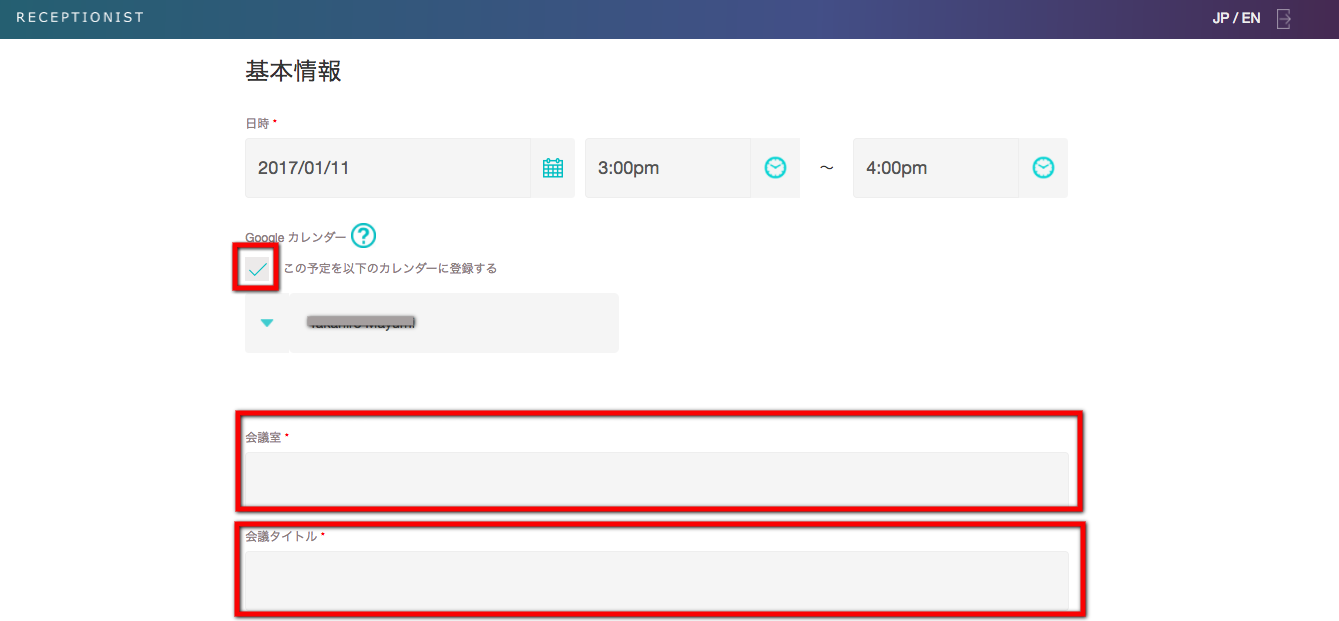
Task: Open the date picker calendar icon
Action: [x=552, y=168]
